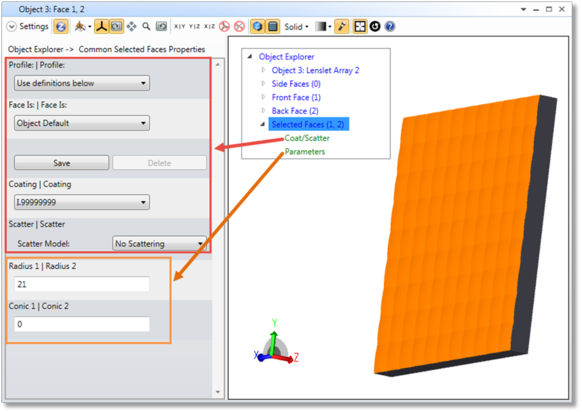Open the Face Is 'Object Default' dropdown

(82, 123)
